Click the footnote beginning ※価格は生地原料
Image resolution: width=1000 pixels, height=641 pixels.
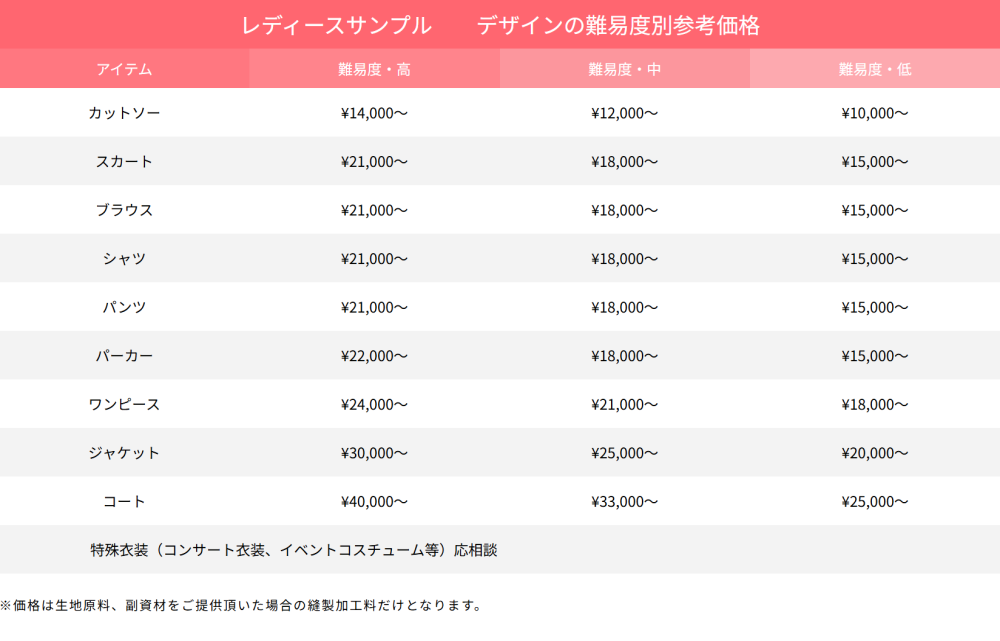(242, 605)
